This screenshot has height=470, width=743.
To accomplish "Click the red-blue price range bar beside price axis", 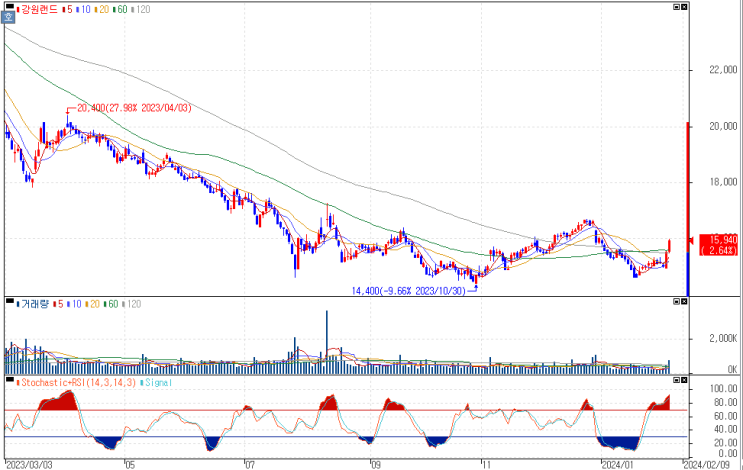I will pos(688,209).
